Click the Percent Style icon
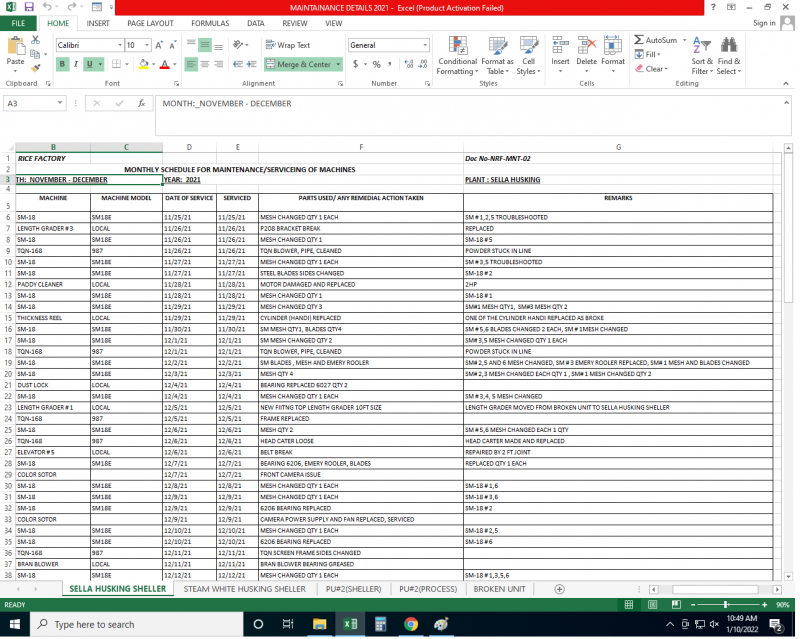Screen dimensions: 800x639 pyautogui.click(x=377, y=64)
